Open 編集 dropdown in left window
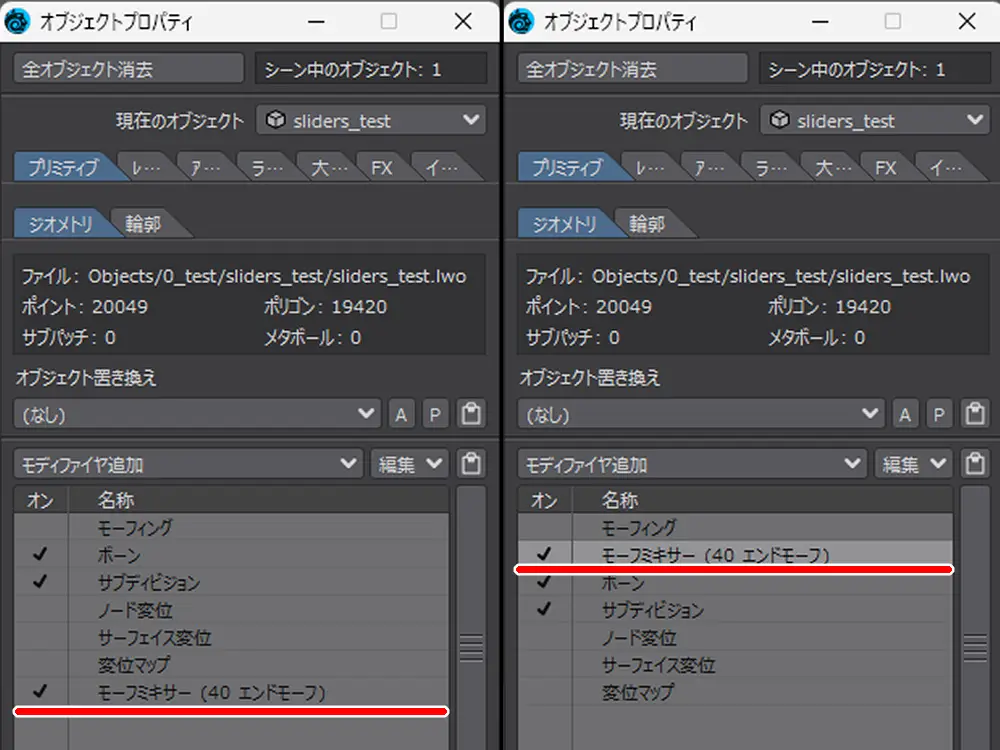 (408, 464)
